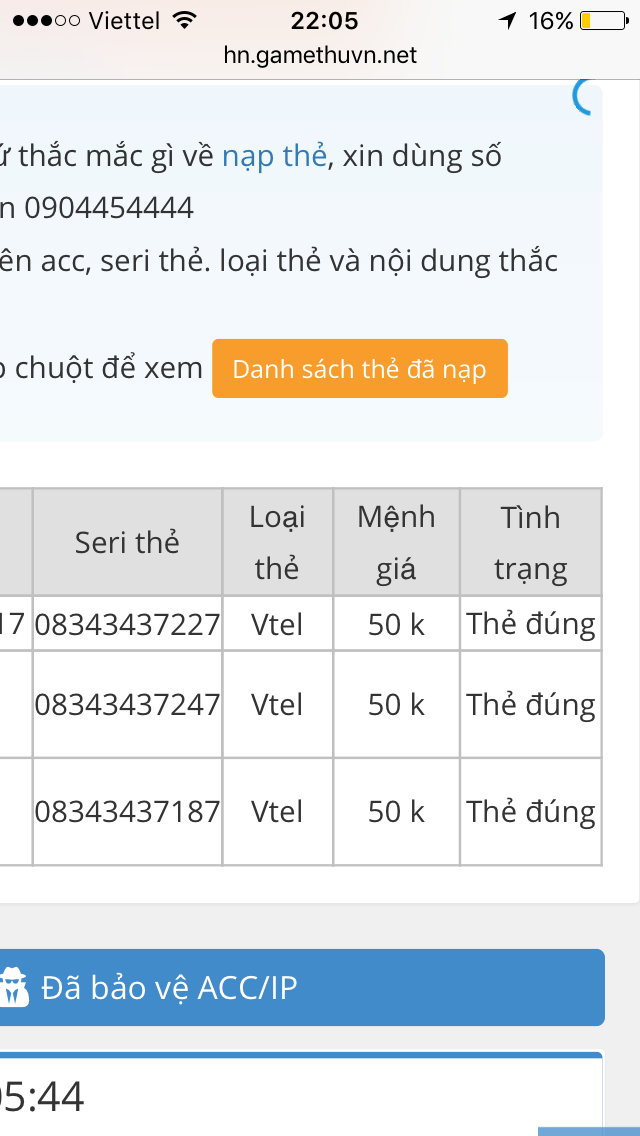Tap the phone number 0904454444
This screenshot has height=1136, width=640.
(108, 208)
